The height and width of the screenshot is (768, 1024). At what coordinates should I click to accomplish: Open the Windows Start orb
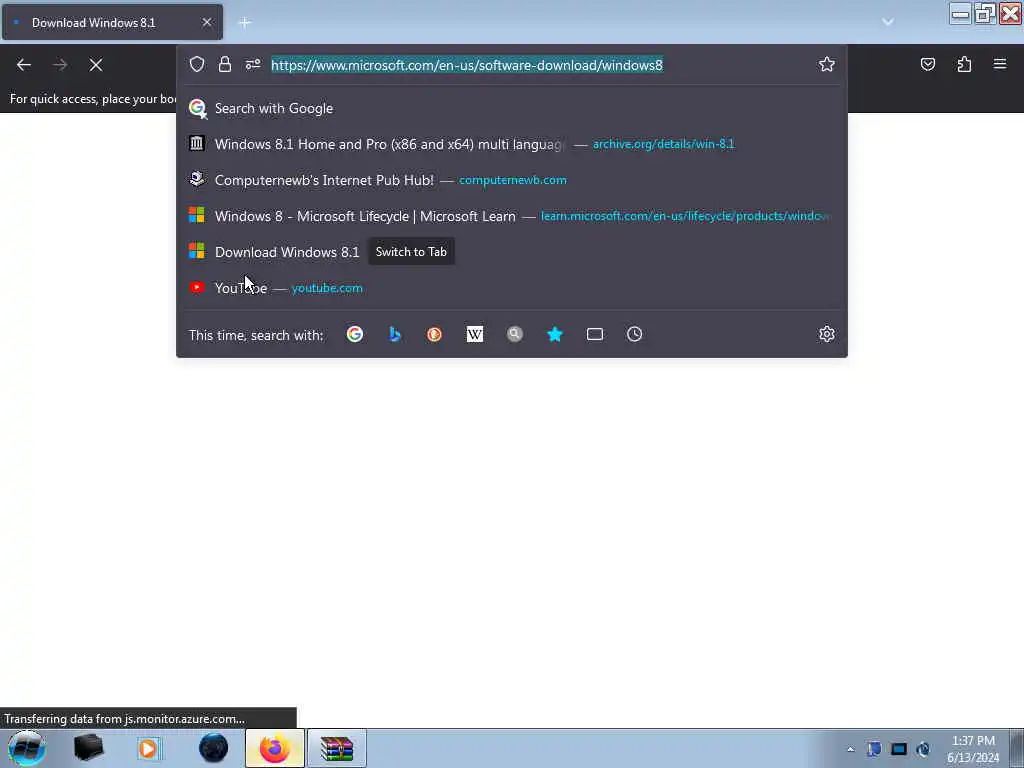(x=27, y=748)
